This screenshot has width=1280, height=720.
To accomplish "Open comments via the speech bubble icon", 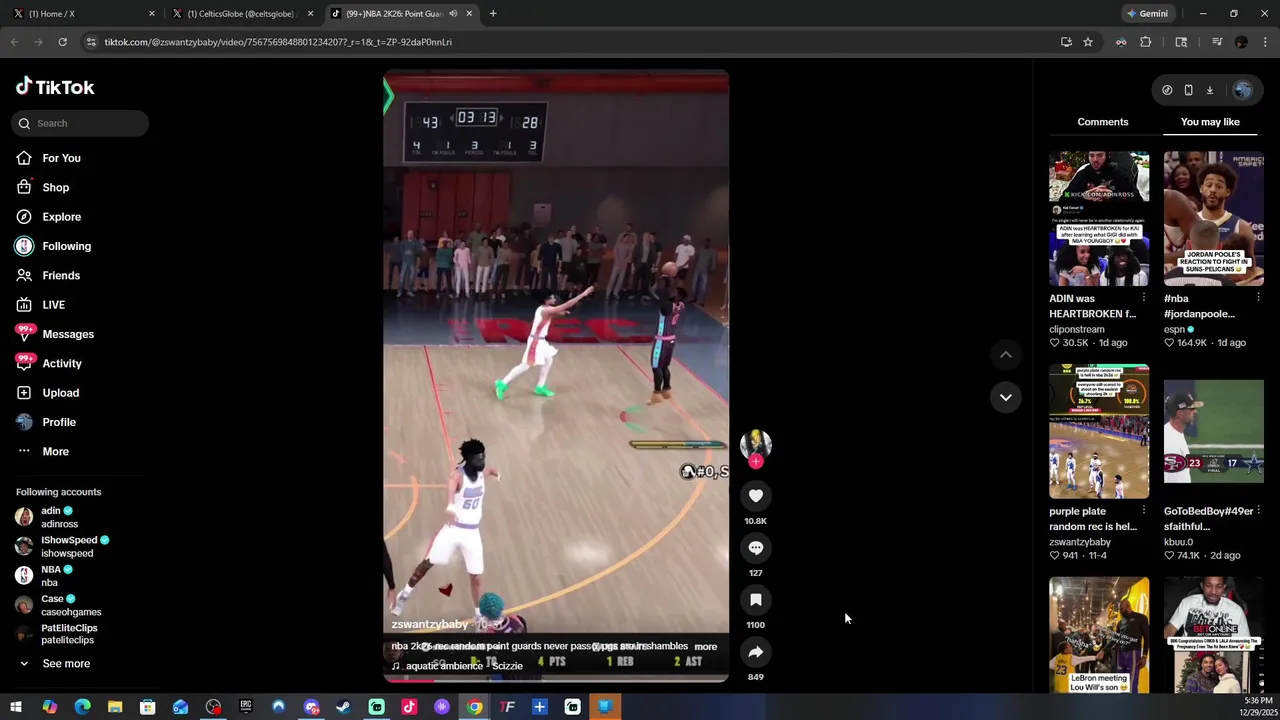I will [x=756, y=548].
